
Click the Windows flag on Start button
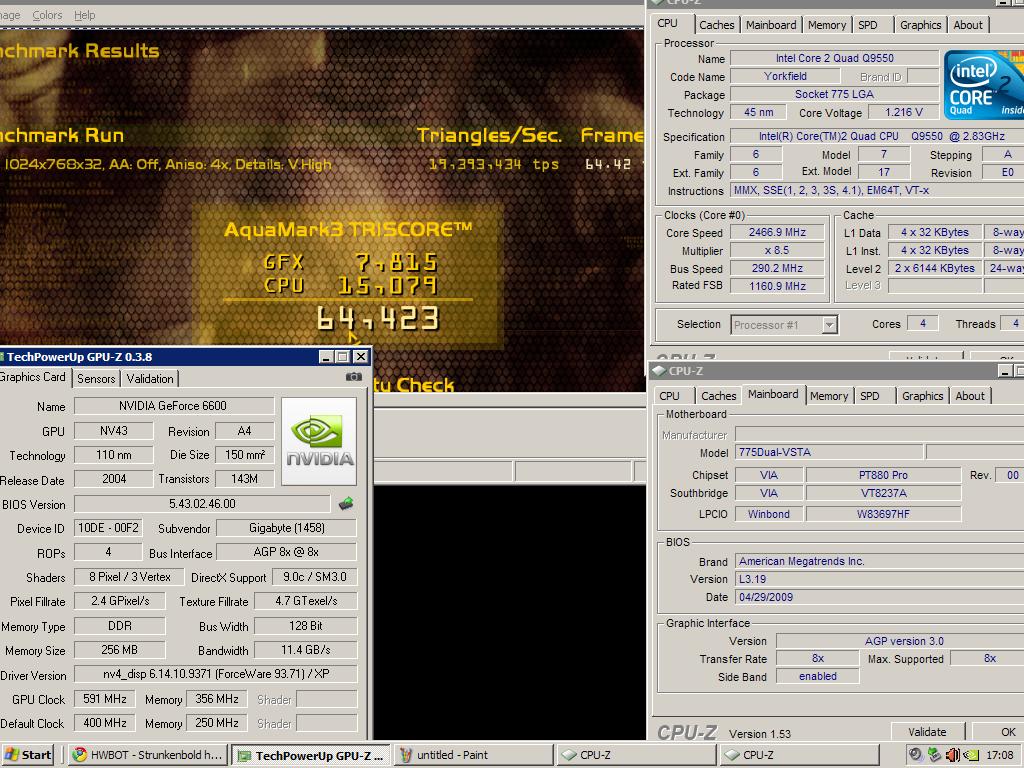click(11, 755)
